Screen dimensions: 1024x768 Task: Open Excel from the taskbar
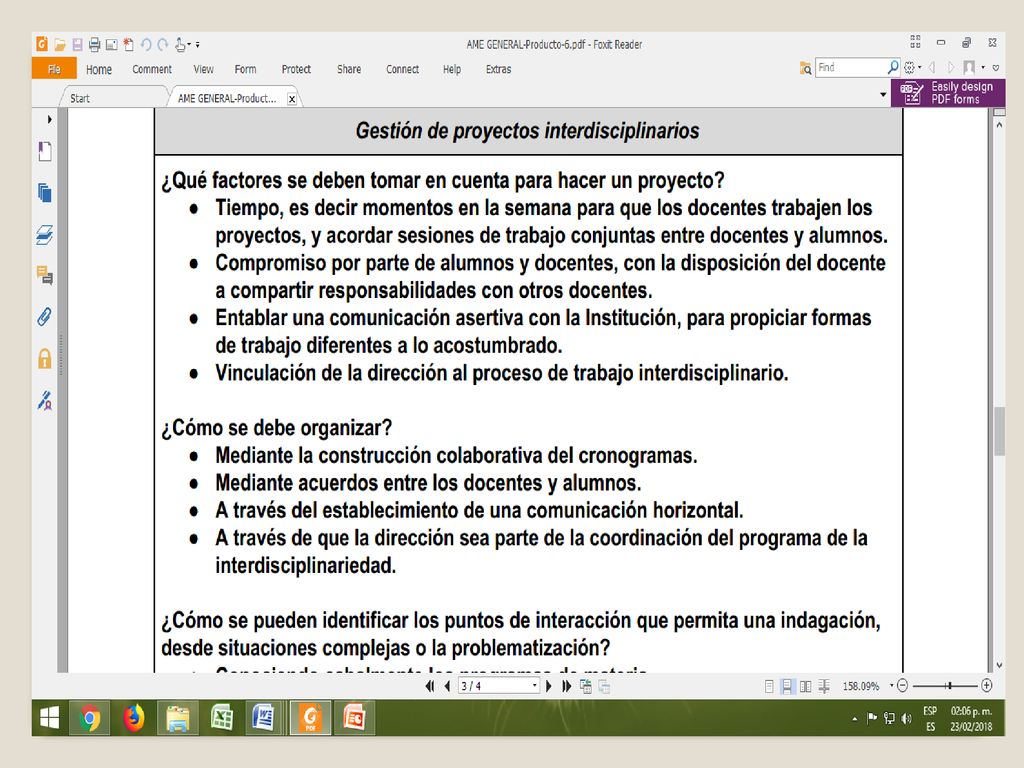[221, 718]
